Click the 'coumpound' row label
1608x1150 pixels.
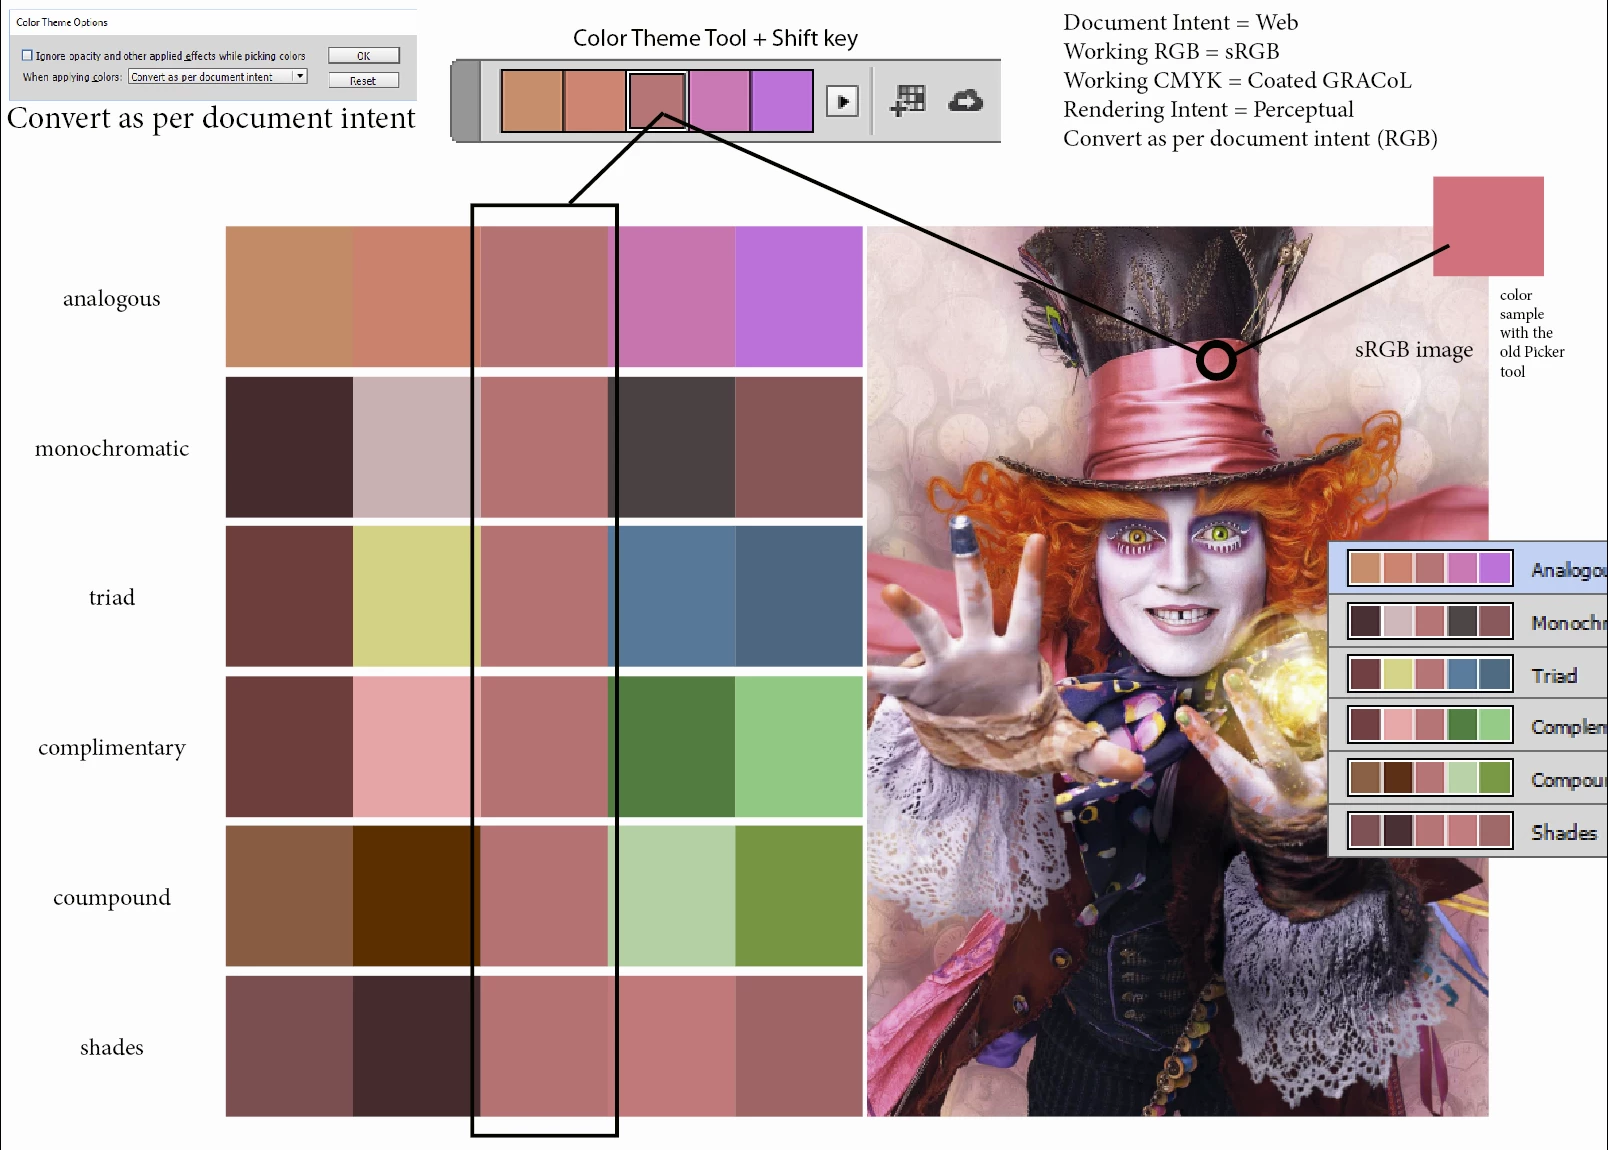pos(112,898)
